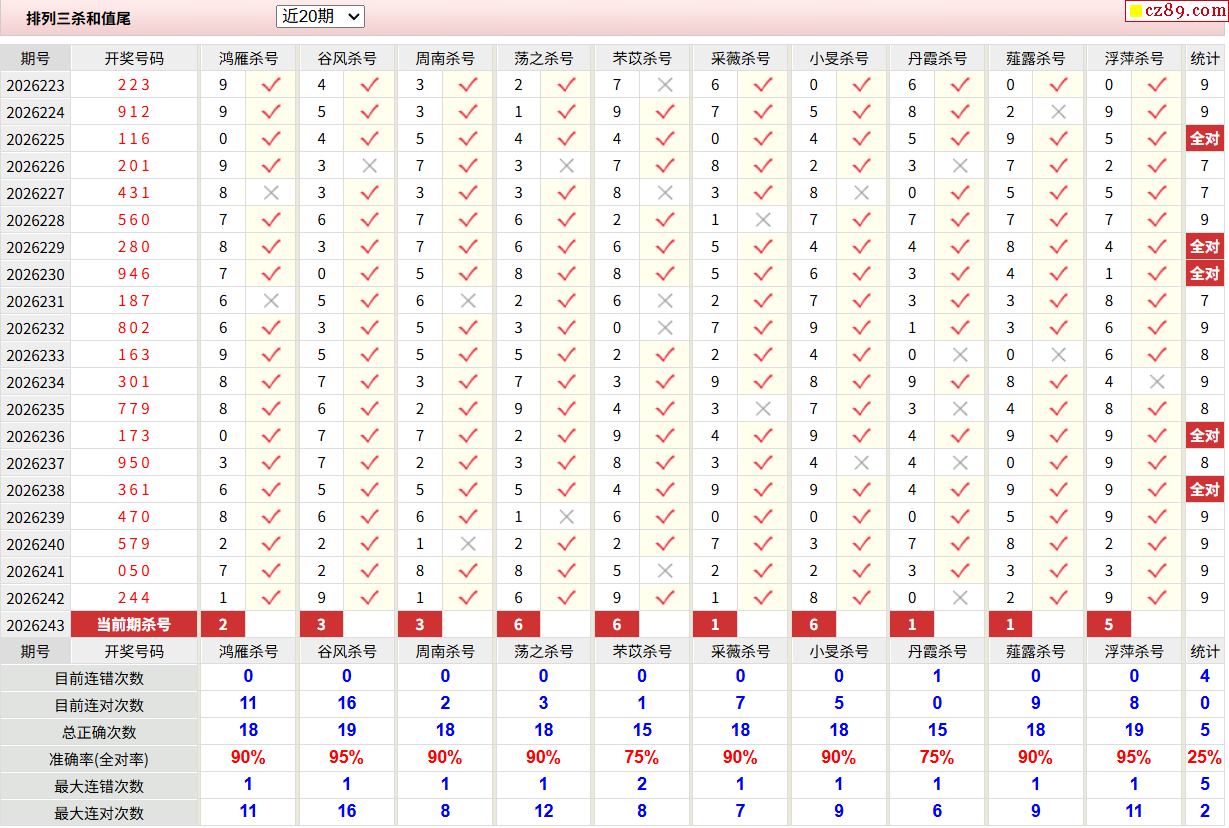
Task: Click the red checkmark for 采薇杀号 in row 2026230
Action: pyautogui.click(x=763, y=274)
